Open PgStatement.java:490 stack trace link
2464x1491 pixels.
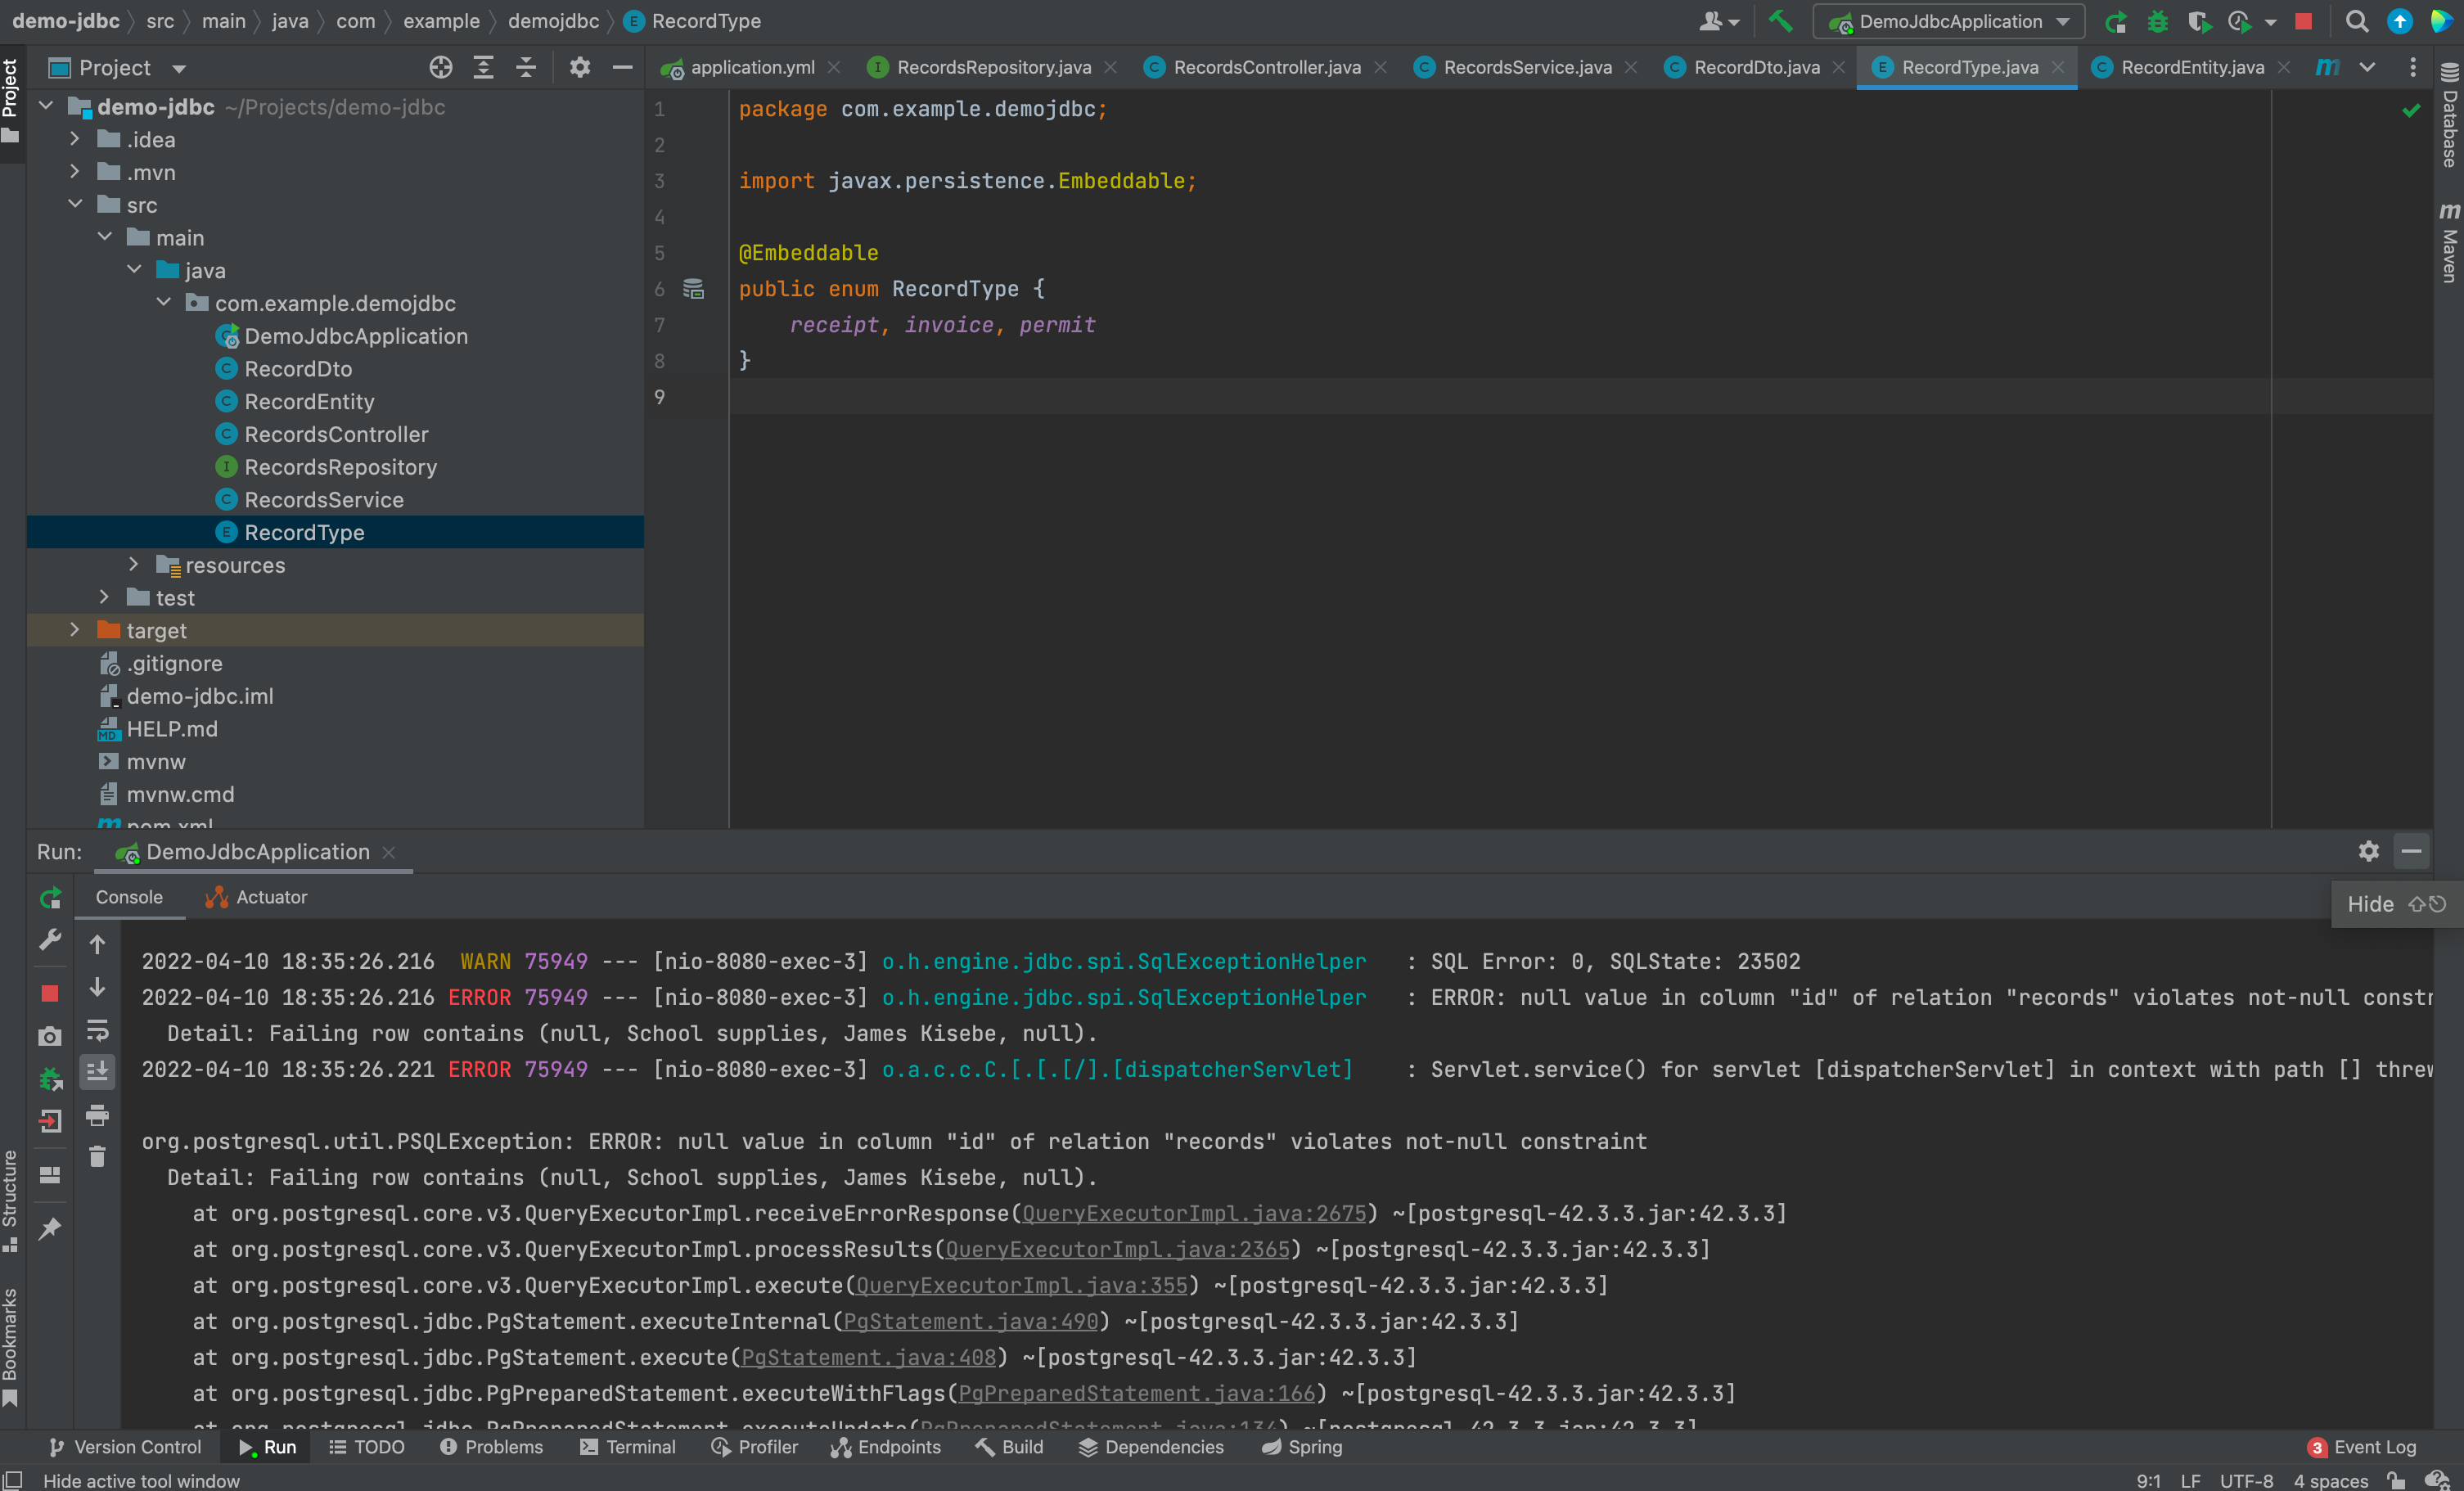(x=970, y=1321)
